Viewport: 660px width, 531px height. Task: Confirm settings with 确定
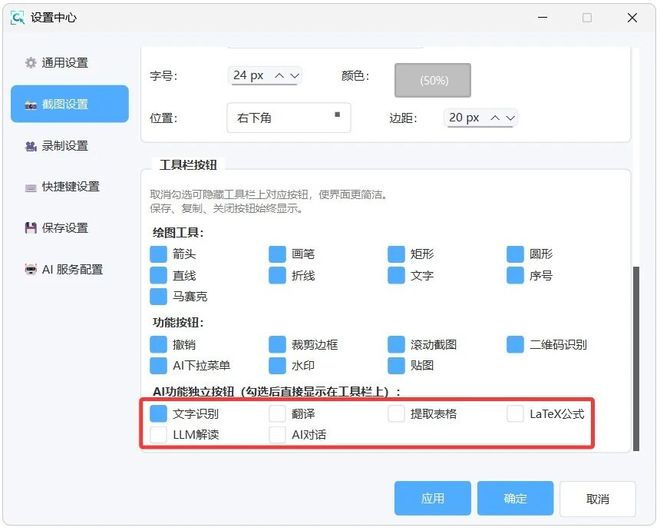[x=515, y=499]
